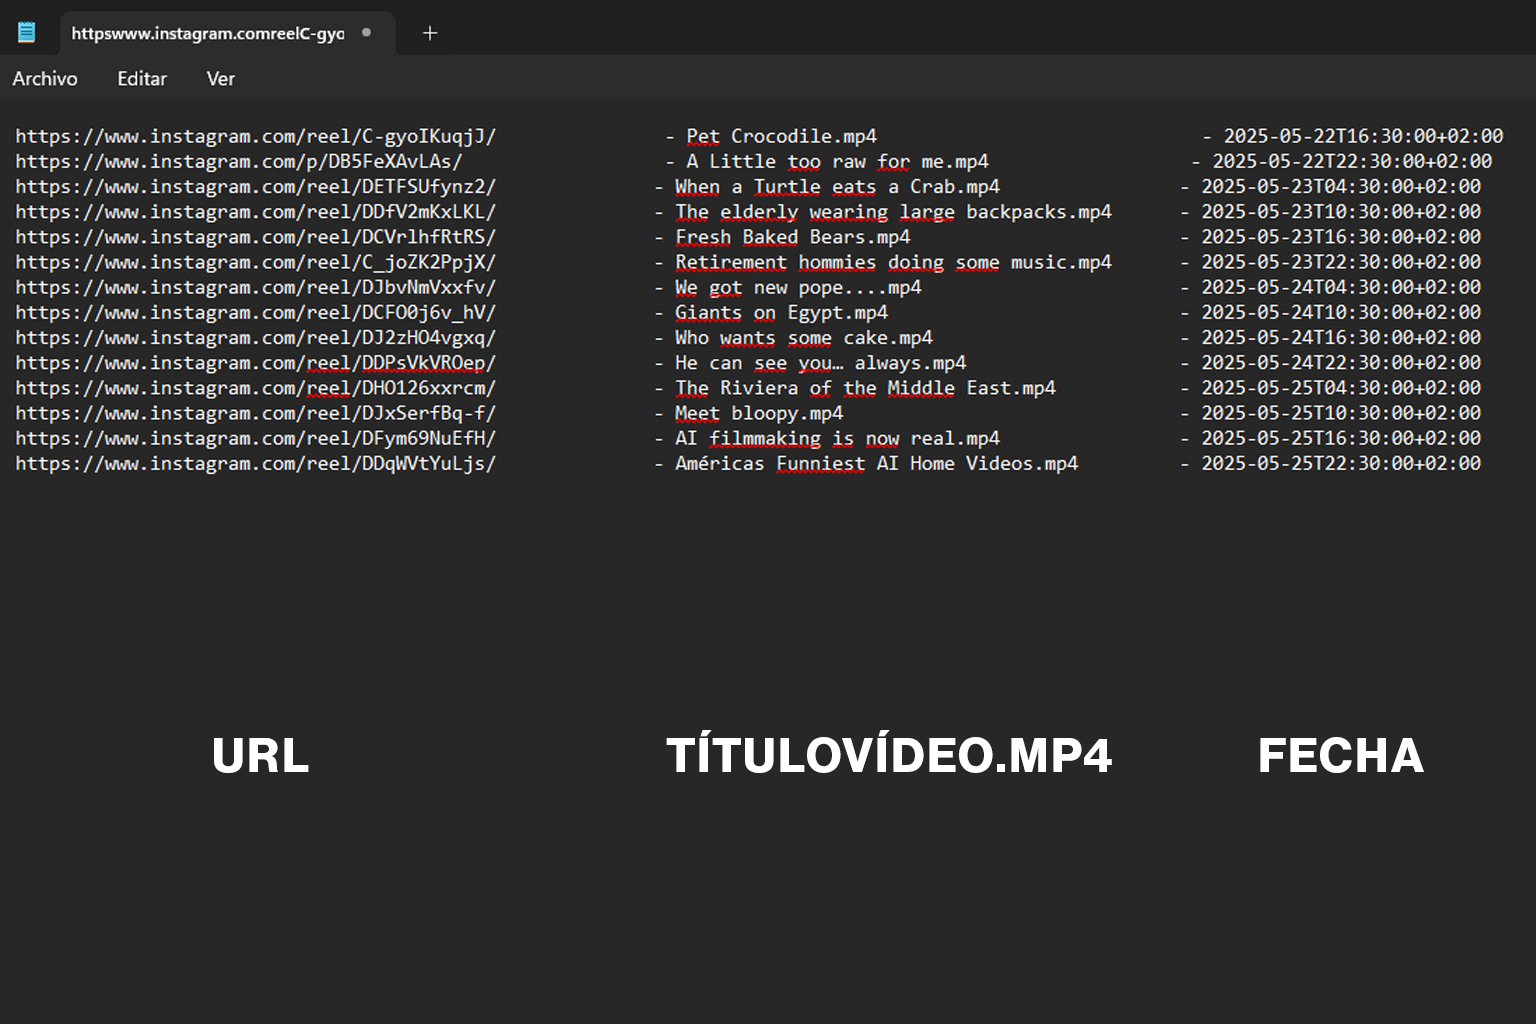Click the Notepad app icon

[27, 33]
